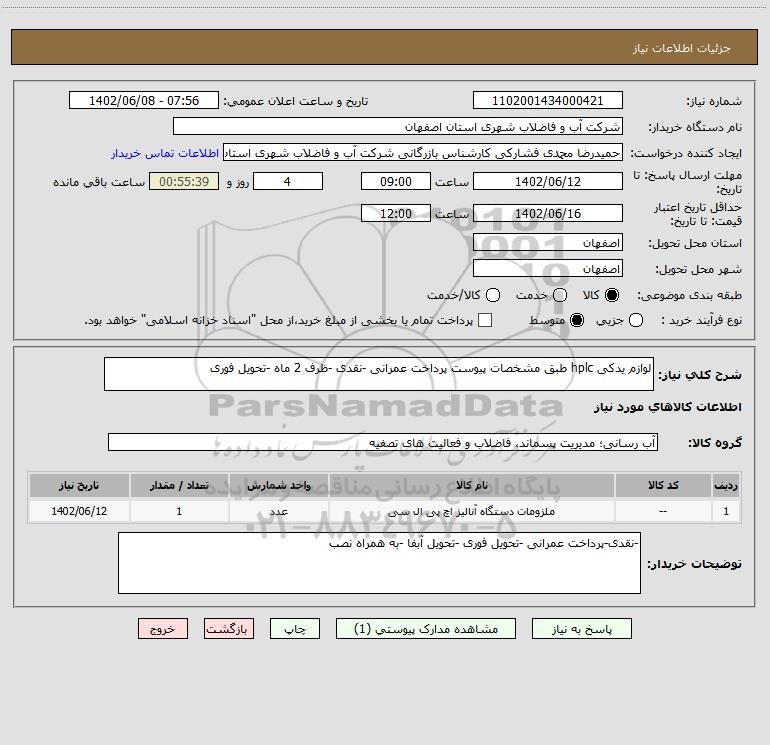The width and height of the screenshot is (770, 745).
Task: Click the response deadline date 1402/06/12 field
Action: 548,182
